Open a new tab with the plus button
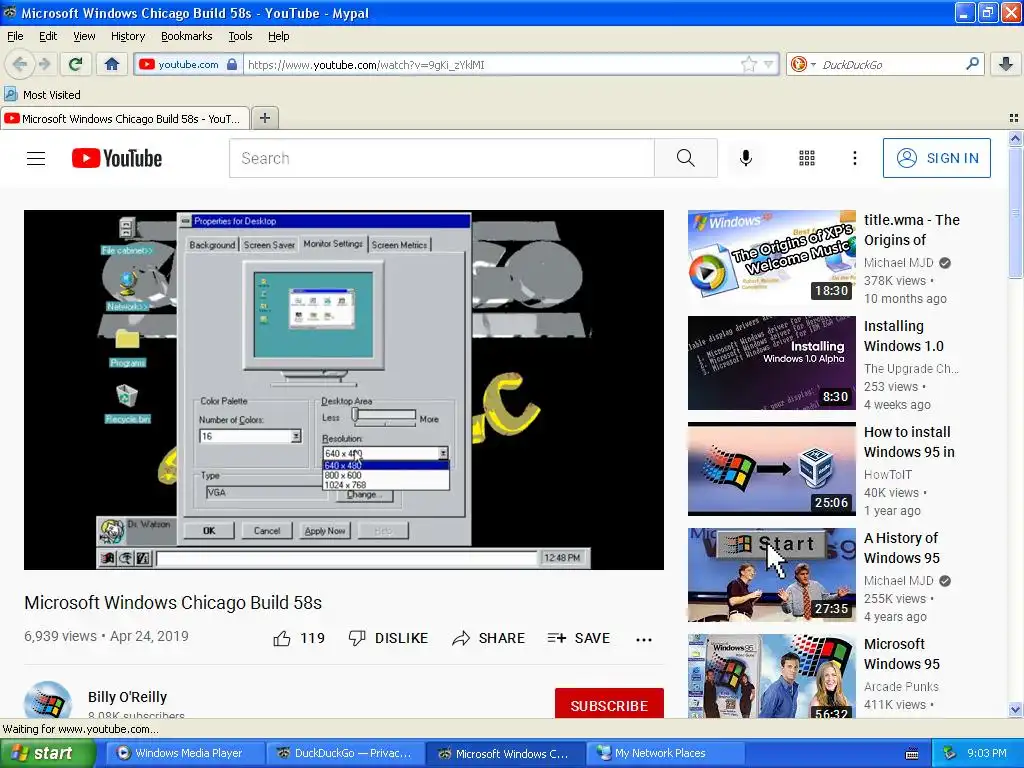The image size is (1024, 768). tap(264, 118)
